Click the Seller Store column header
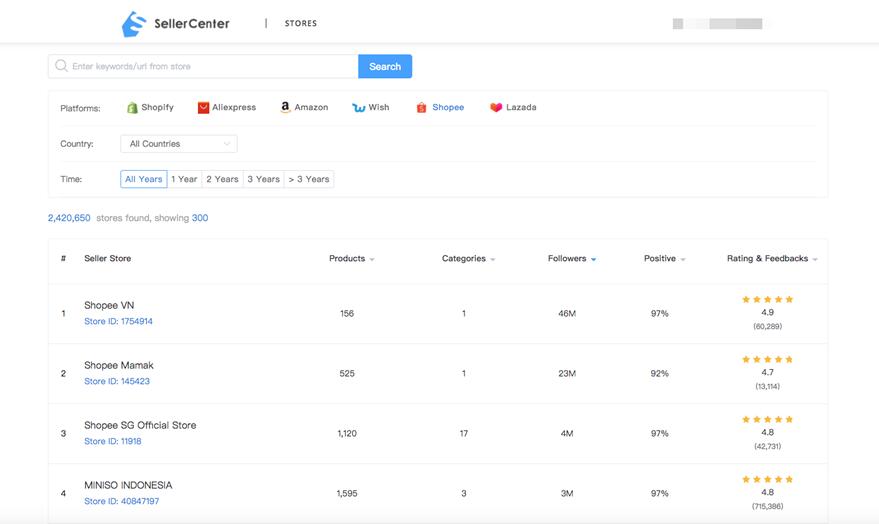This screenshot has width=879, height=524. click(x=108, y=258)
